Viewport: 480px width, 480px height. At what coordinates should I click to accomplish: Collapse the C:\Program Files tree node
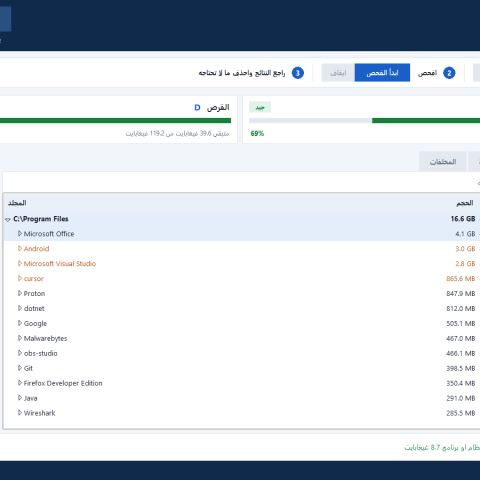point(8,219)
